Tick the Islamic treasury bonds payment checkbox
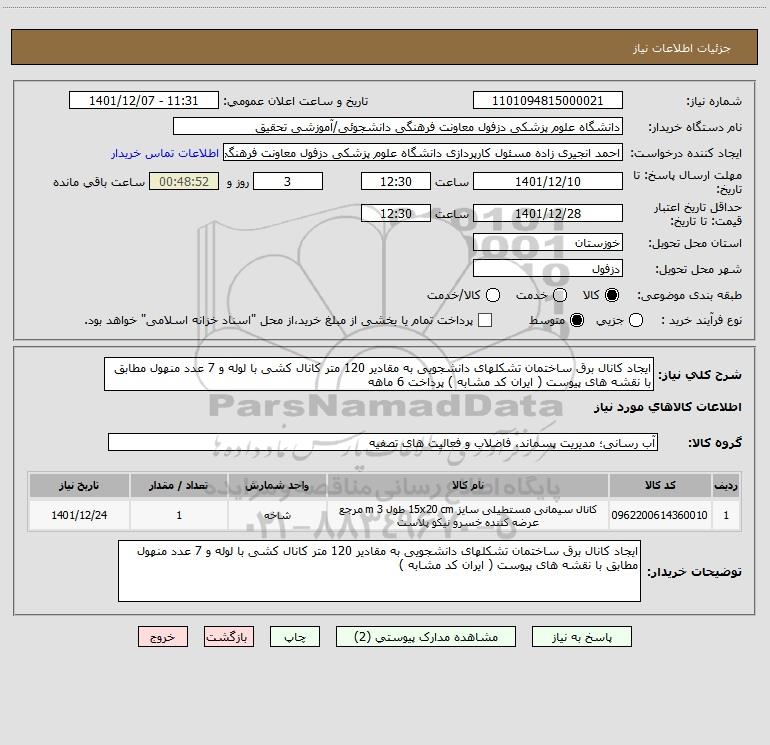Image resolution: width=770 pixels, height=745 pixels. (x=485, y=320)
